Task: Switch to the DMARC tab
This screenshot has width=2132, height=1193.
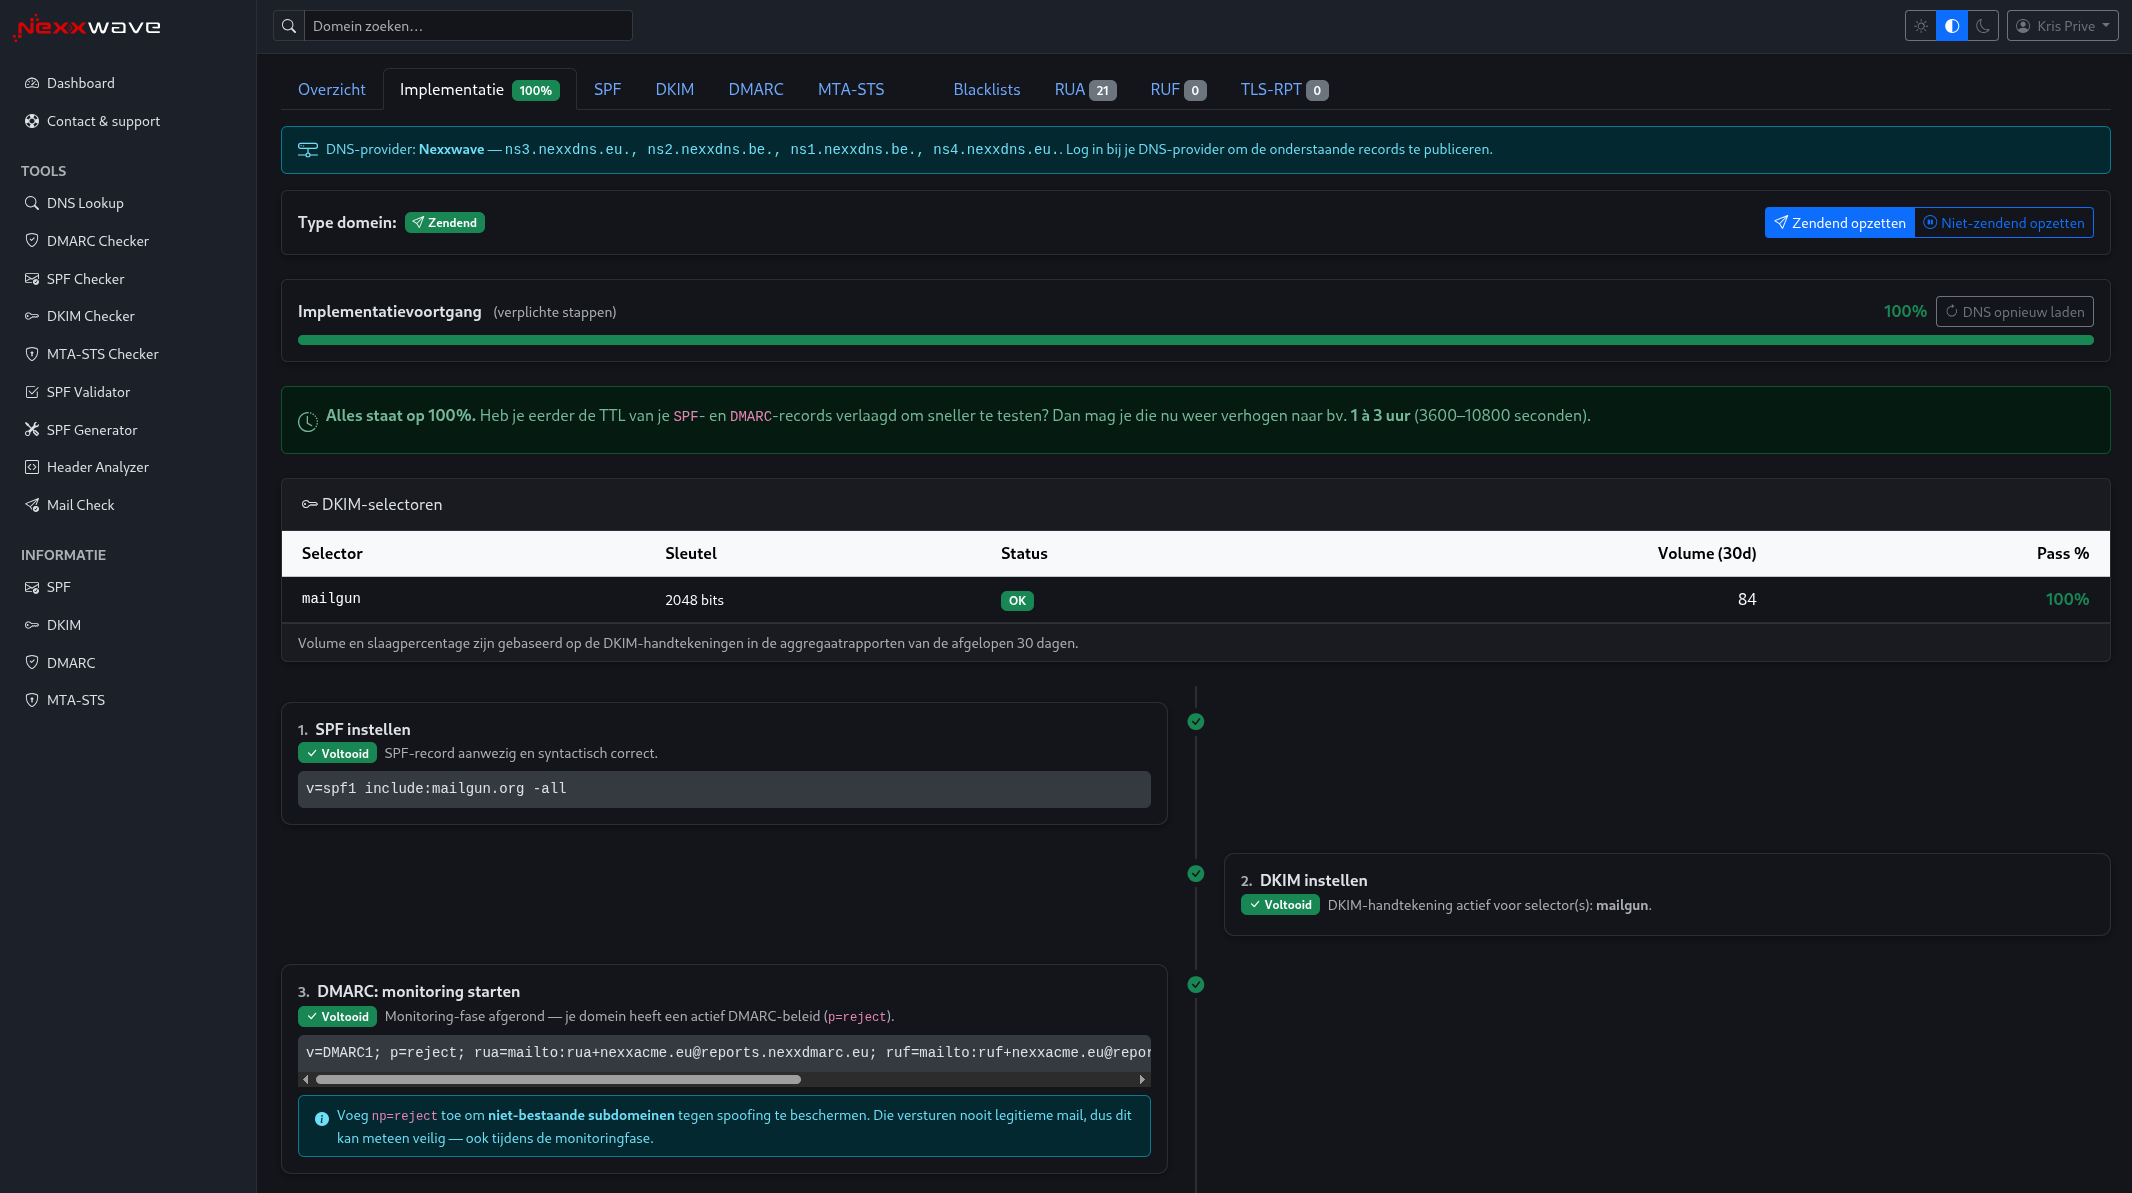Action: 756,89
